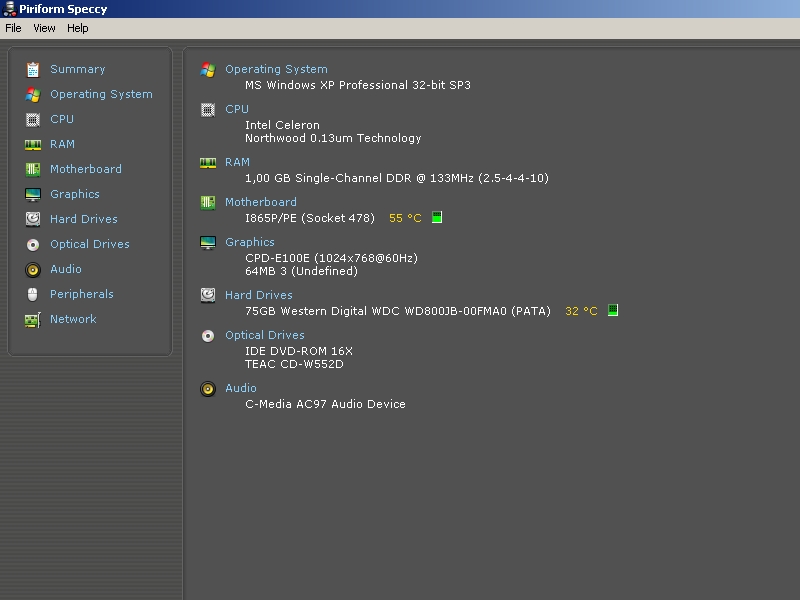This screenshot has width=800, height=600.
Task: Click Motherboard heading link in main panel
Action: point(261,202)
